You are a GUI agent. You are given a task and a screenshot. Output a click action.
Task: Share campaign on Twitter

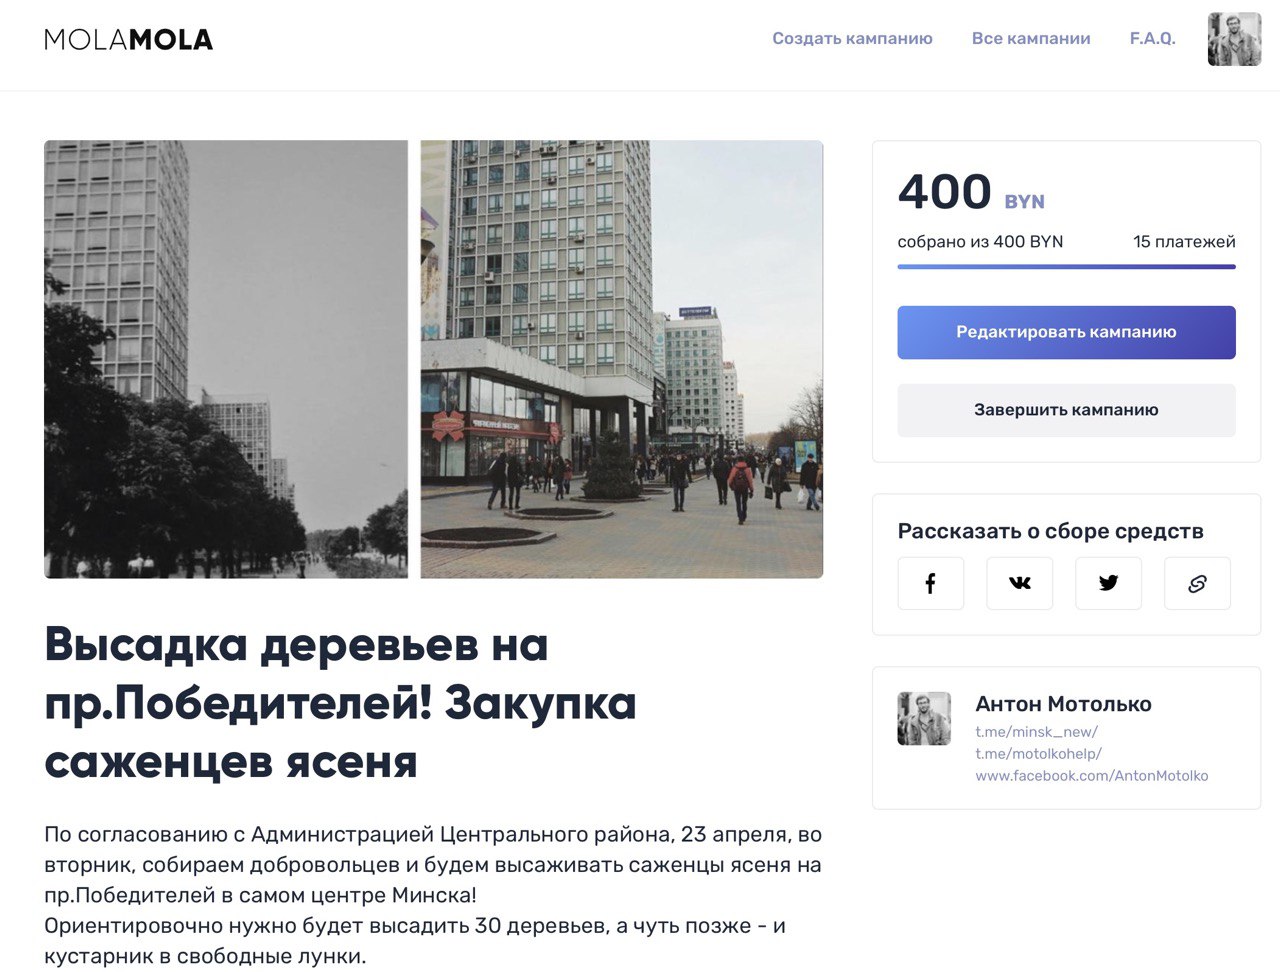point(1108,583)
